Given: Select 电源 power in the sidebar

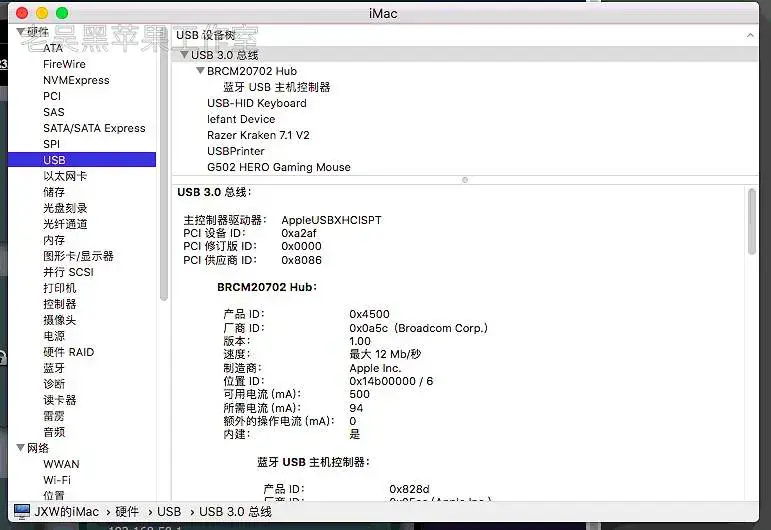Looking at the screenshot, I should pyautogui.click(x=54, y=336).
